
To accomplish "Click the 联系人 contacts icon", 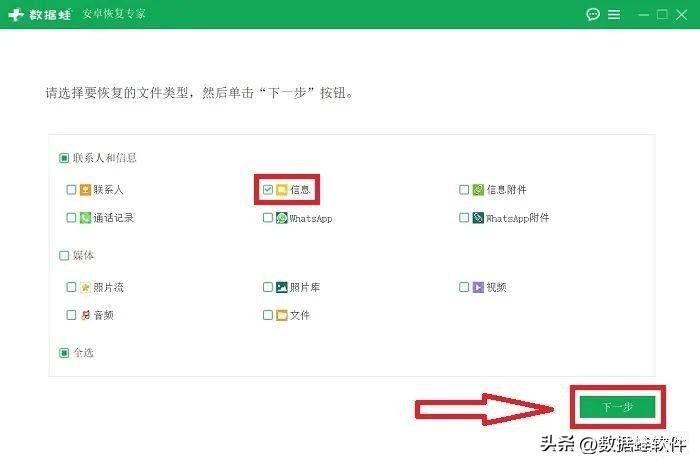I will (85, 190).
